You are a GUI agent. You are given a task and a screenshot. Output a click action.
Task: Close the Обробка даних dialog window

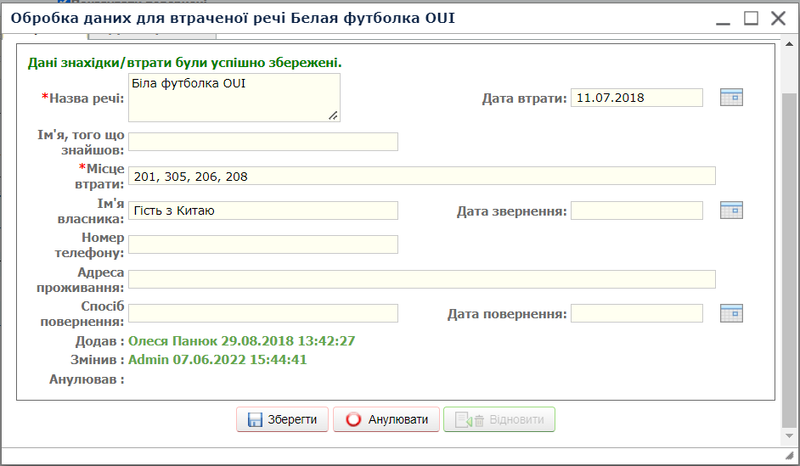pyautogui.click(x=778, y=18)
